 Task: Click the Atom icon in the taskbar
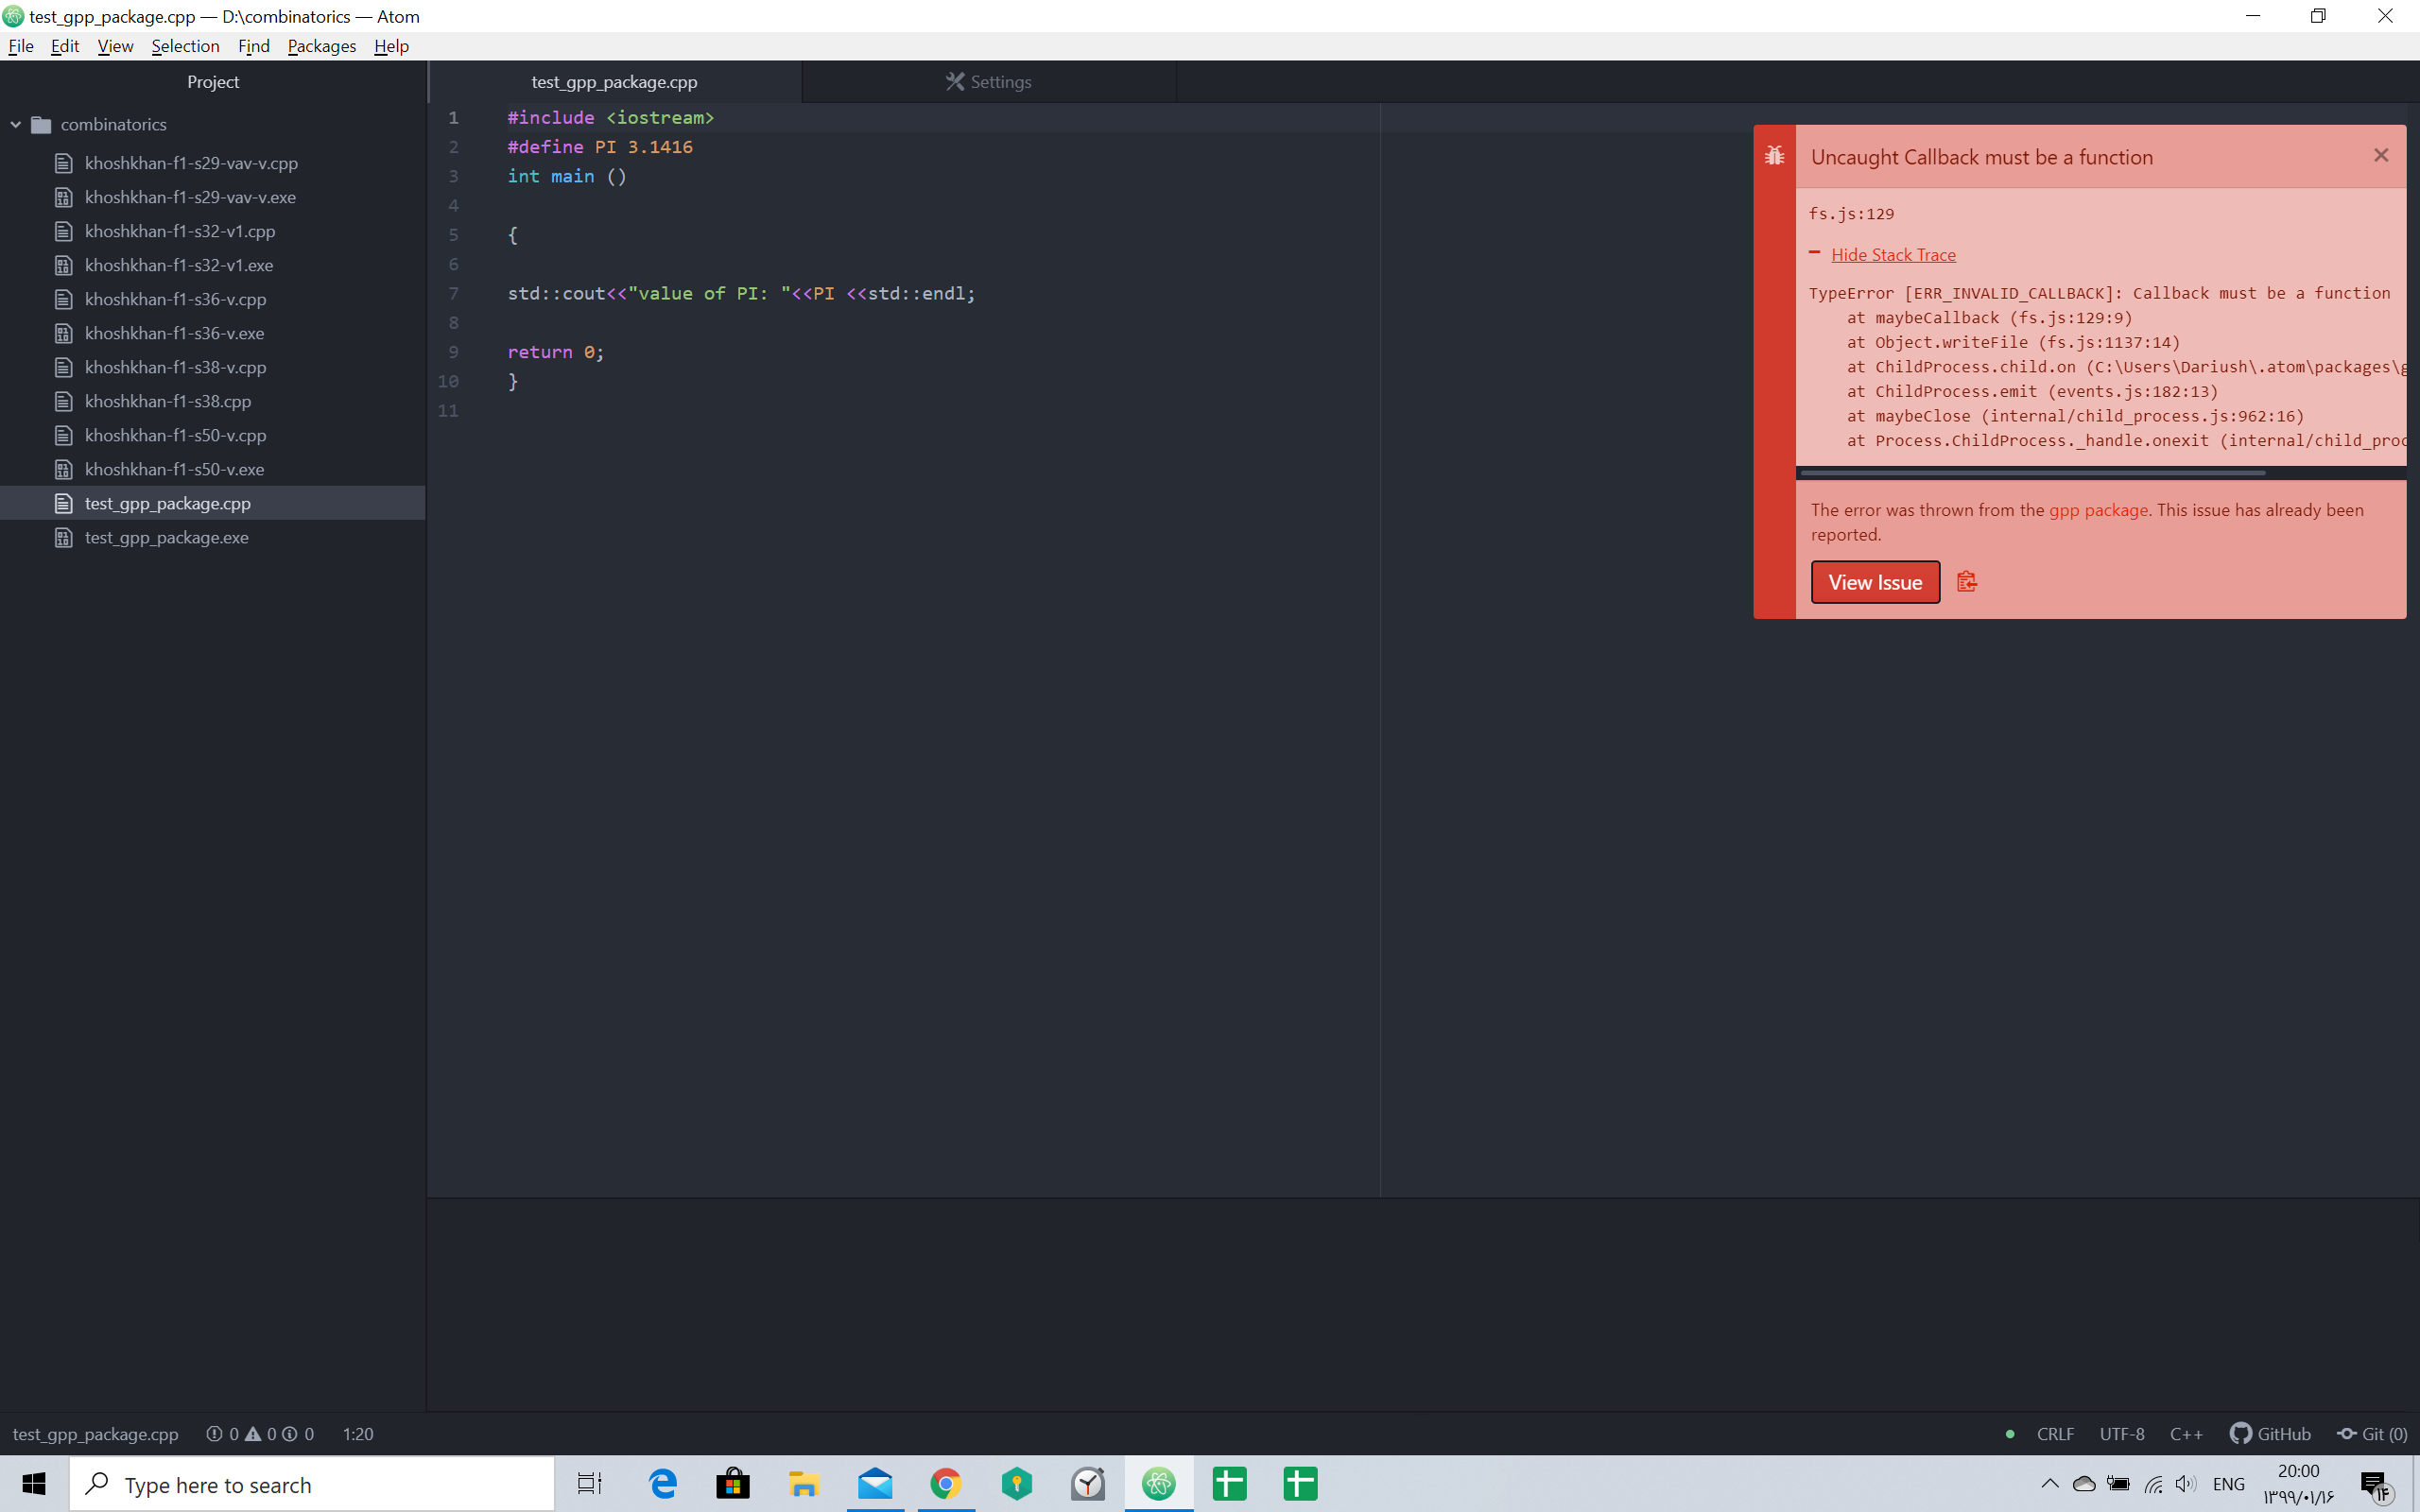coord(1159,1484)
